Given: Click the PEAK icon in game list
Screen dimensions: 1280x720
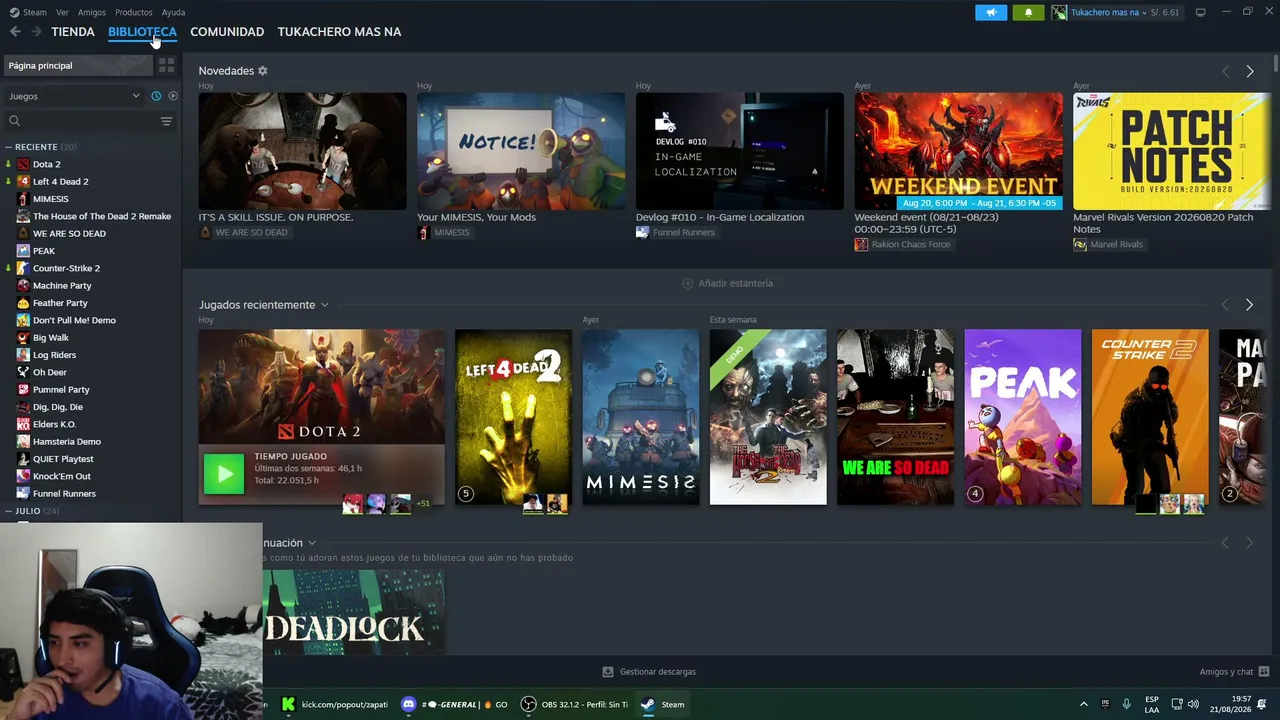Looking at the screenshot, I should coord(23,251).
